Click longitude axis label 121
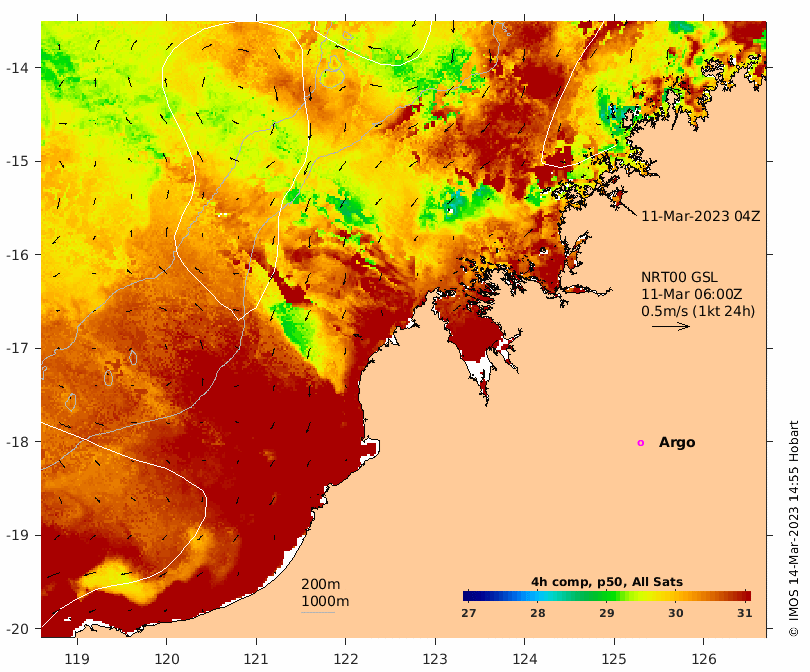The height and width of the screenshot is (672, 810). tap(256, 659)
